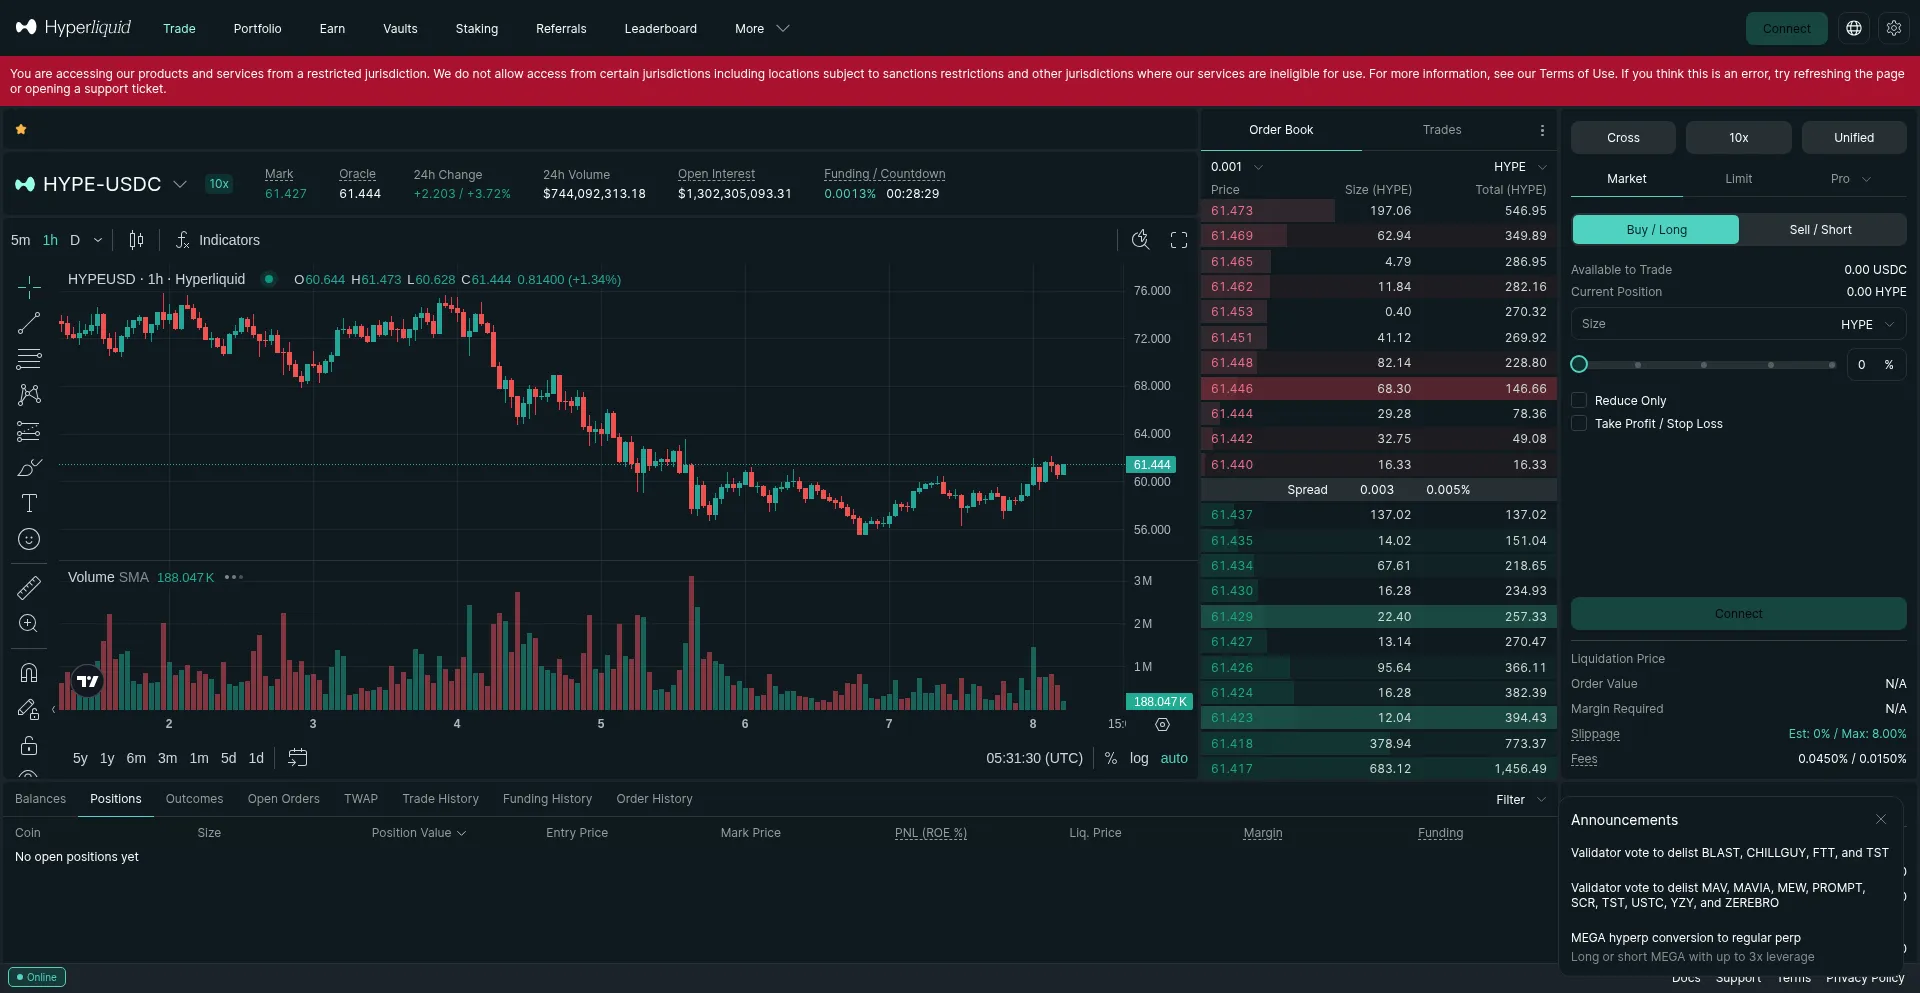
Task: Open the Leaderboard page
Action: pyautogui.click(x=660, y=28)
